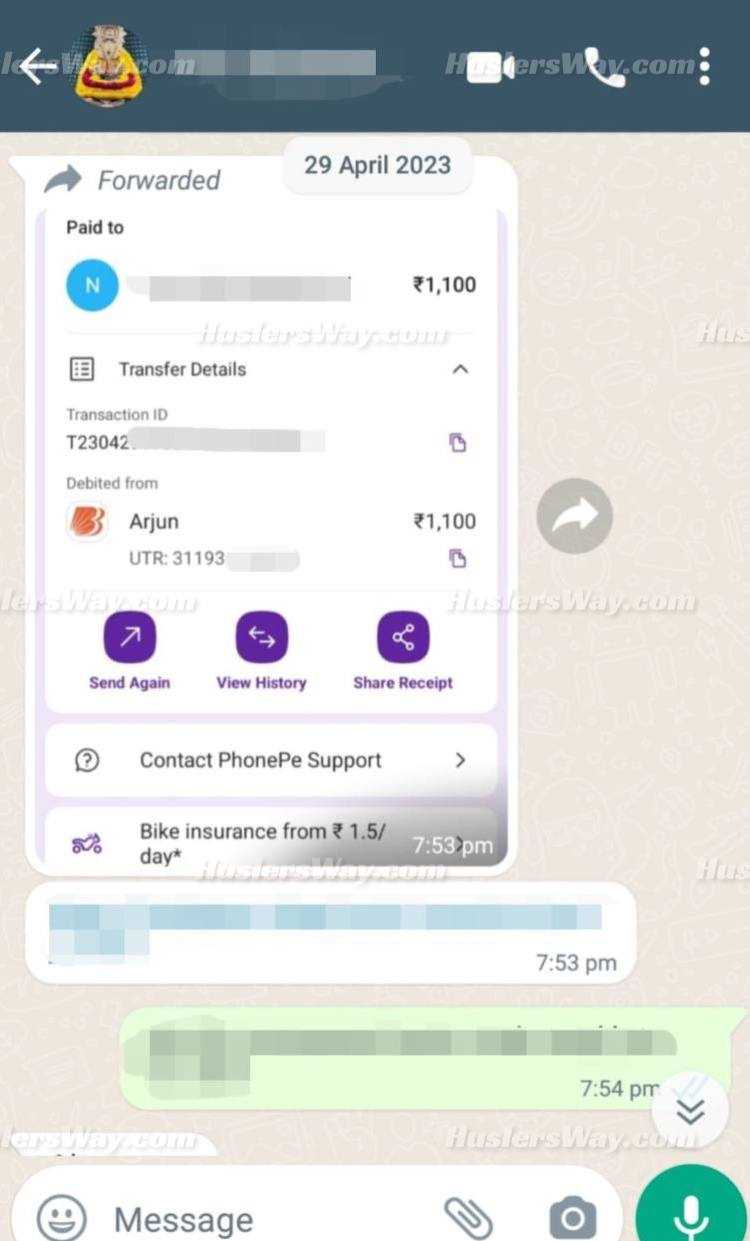The width and height of the screenshot is (750, 1241).
Task: Tap the green microphone record button
Action: (691, 1208)
